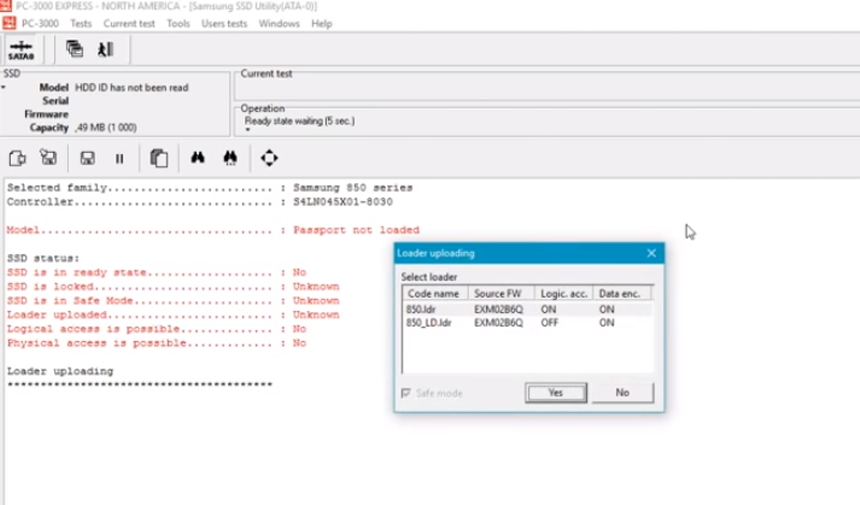Click the first document-export icon in the lower toolbar
Viewport: 860px width, 505px height.
pos(18,158)
